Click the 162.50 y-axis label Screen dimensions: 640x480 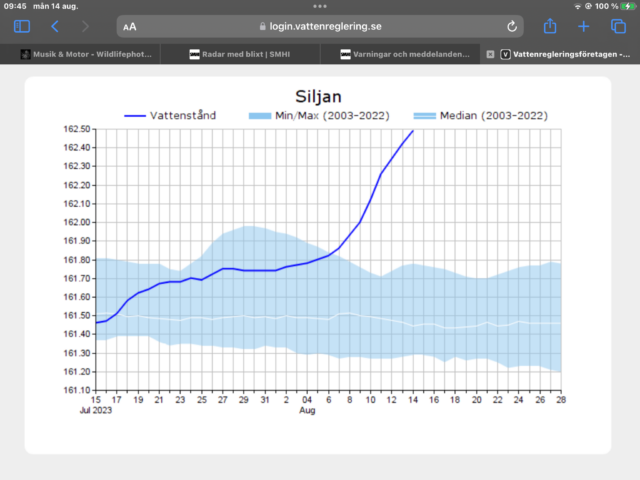pos(77,129)
